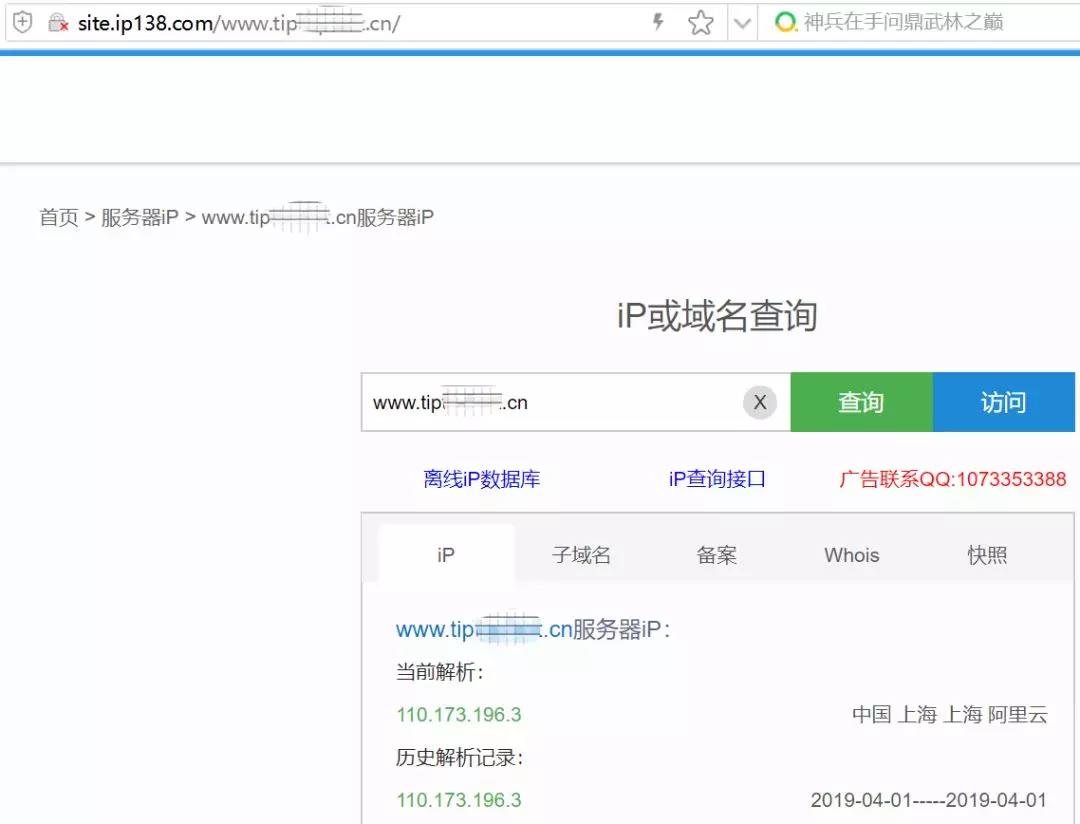Bookmark this page using the star icon
Image resolution: width=1080 pixels, height=824 pixels.
coord(701,19)
